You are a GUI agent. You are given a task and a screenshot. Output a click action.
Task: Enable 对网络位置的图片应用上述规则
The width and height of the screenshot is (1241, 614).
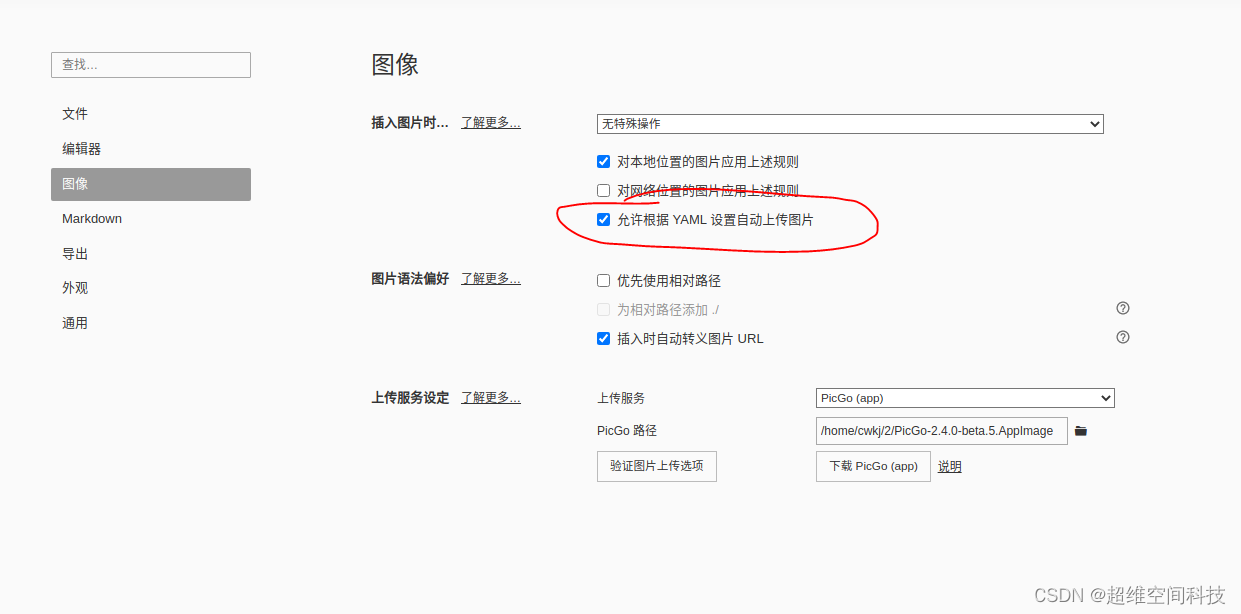(x=603, y=190)
